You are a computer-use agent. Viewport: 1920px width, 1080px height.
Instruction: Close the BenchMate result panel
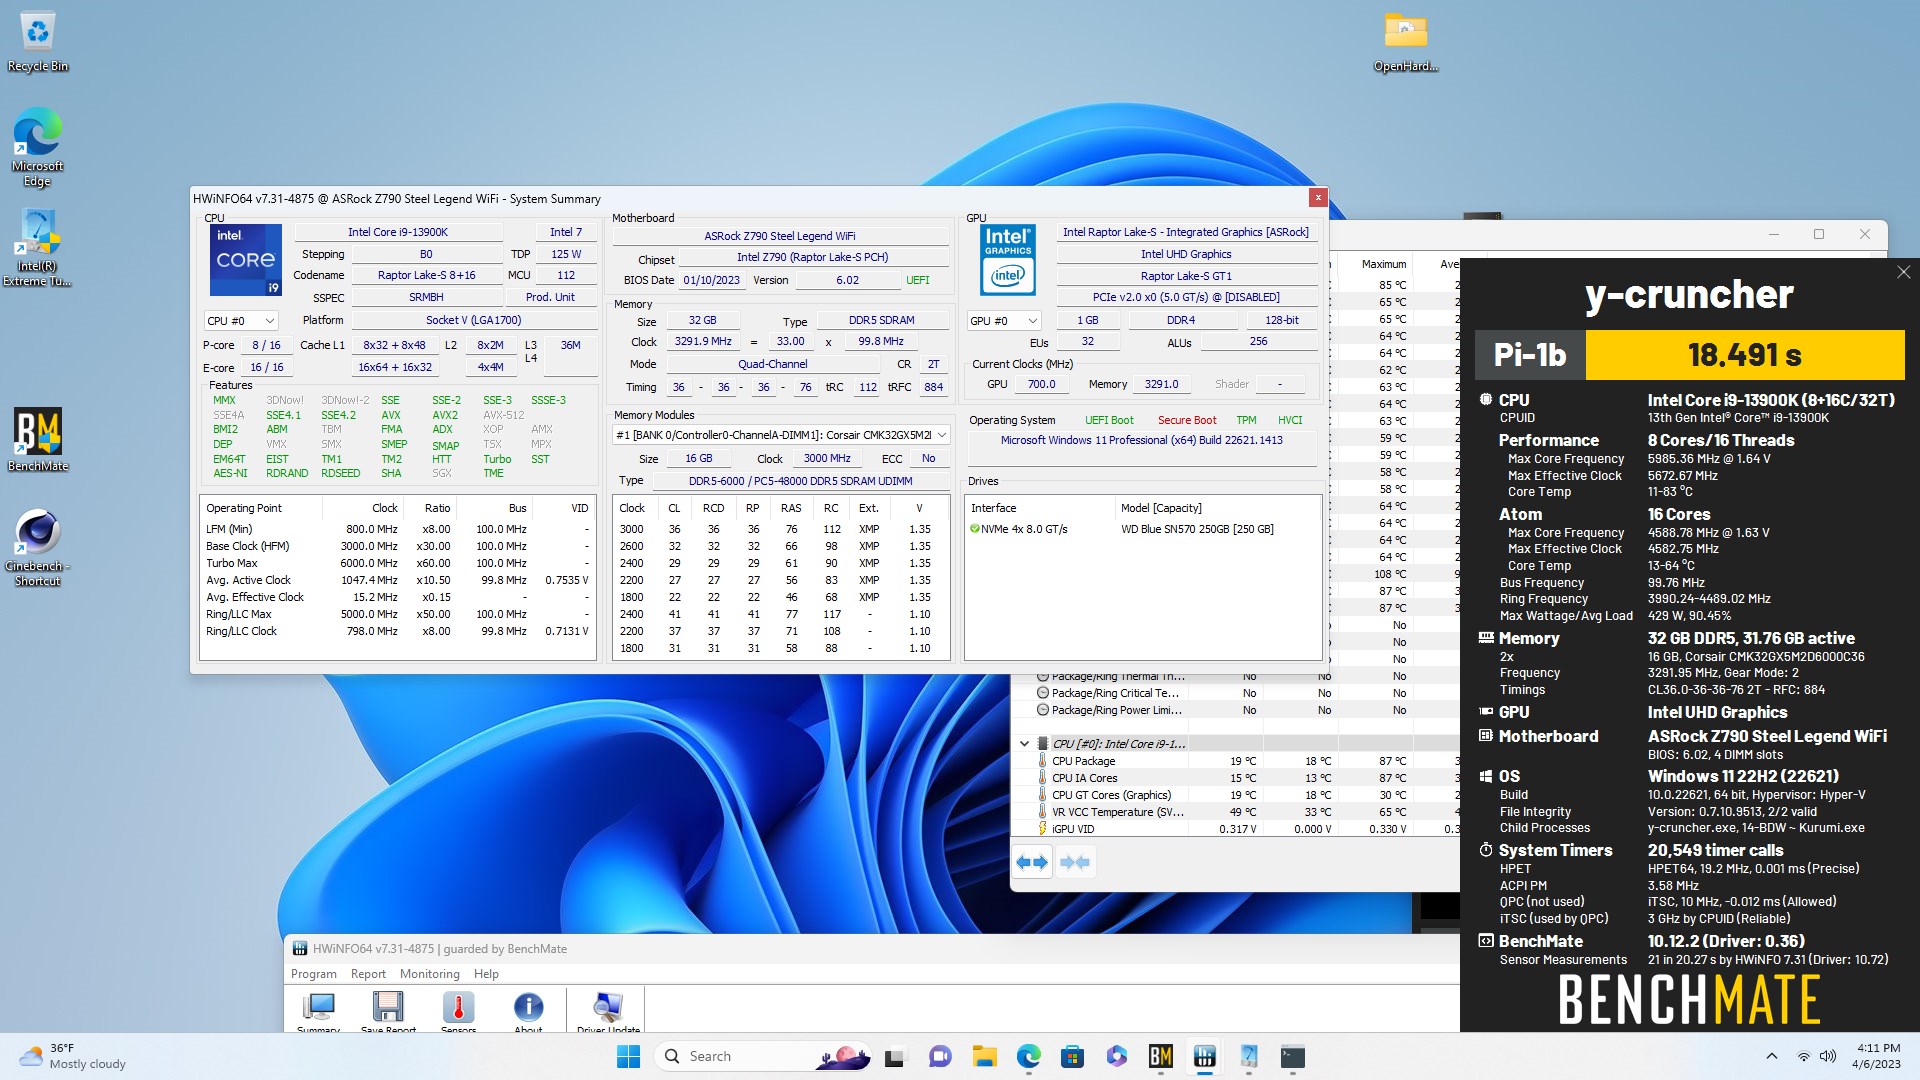click(1903, 272)
